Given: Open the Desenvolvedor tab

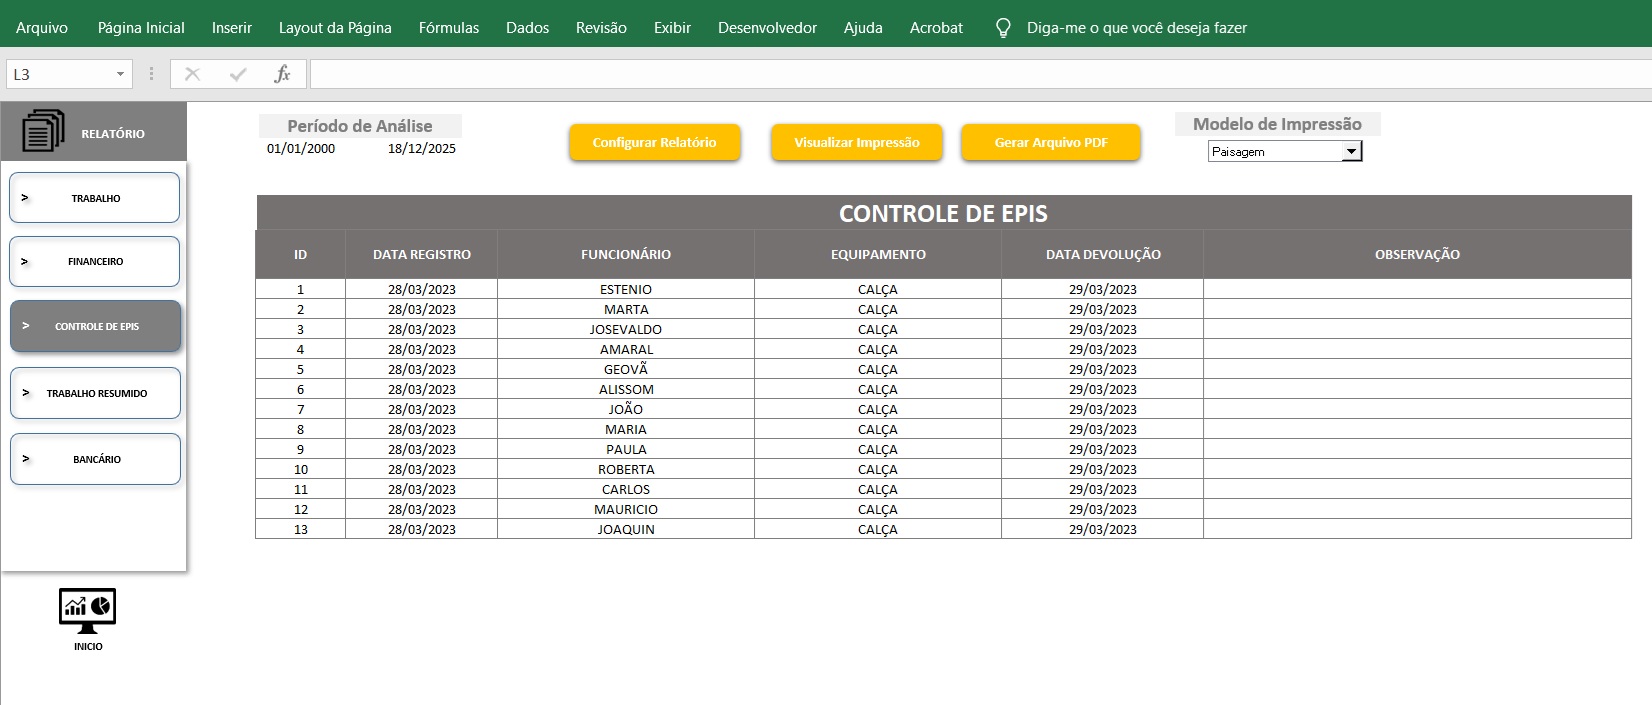Looking at the screenshot, I should pyautogui.click(x=767, y=28).
